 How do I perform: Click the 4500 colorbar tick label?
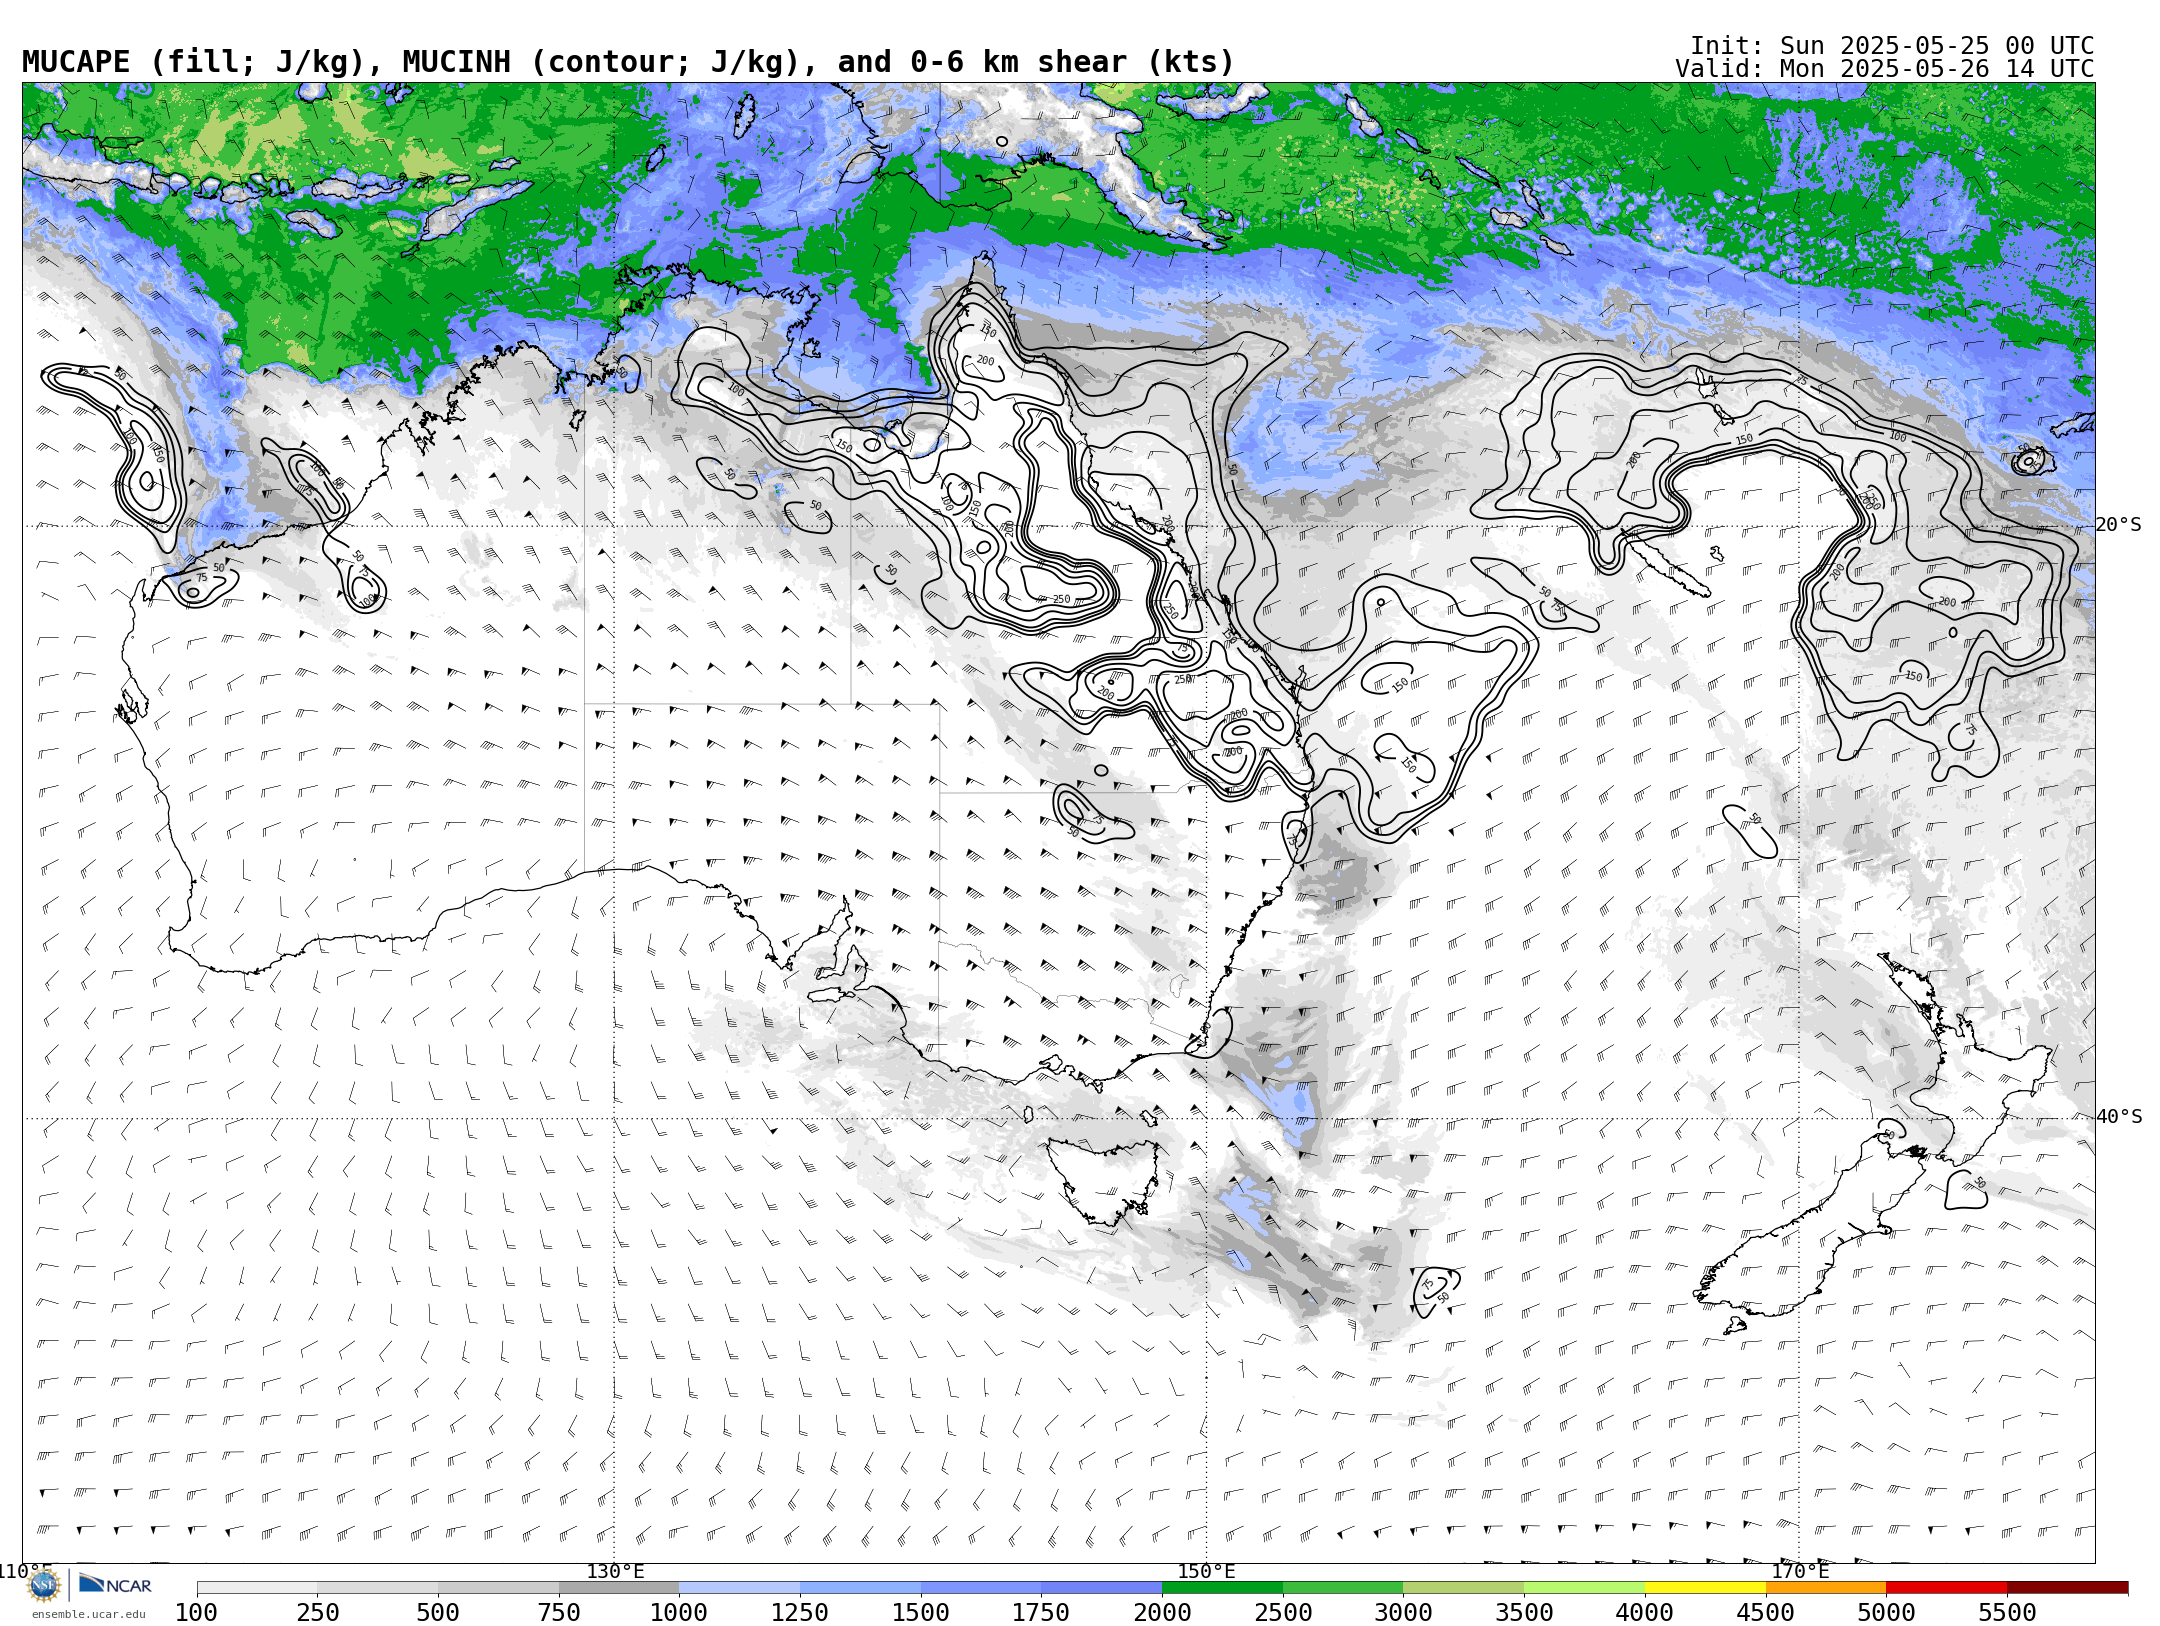[x=1766, y=1613]
